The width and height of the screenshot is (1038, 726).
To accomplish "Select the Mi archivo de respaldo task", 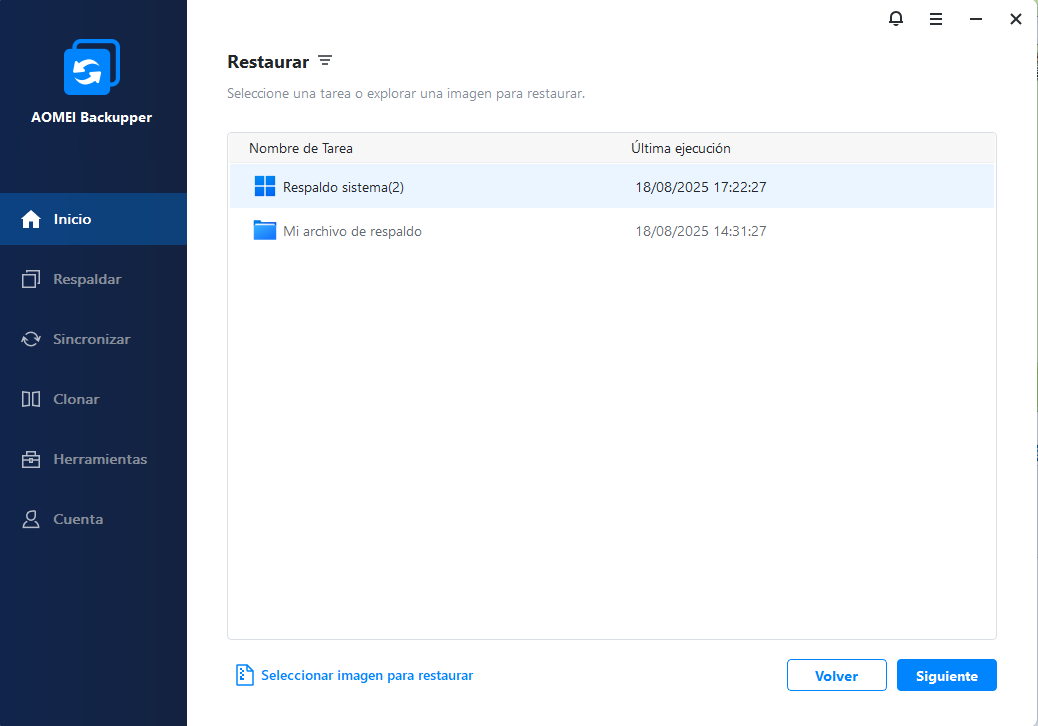I will [x=352, y=231].
